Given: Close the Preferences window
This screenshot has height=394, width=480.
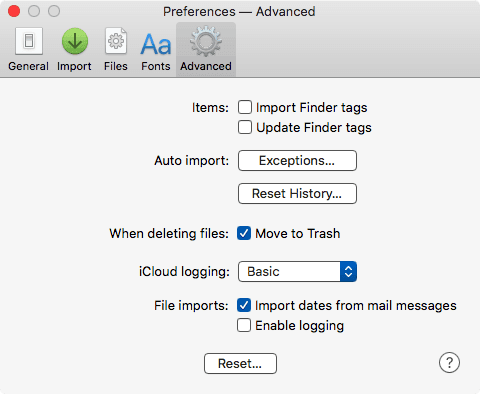Looking at the screenshot, I should pyautogui.click(x=14, y=11).
